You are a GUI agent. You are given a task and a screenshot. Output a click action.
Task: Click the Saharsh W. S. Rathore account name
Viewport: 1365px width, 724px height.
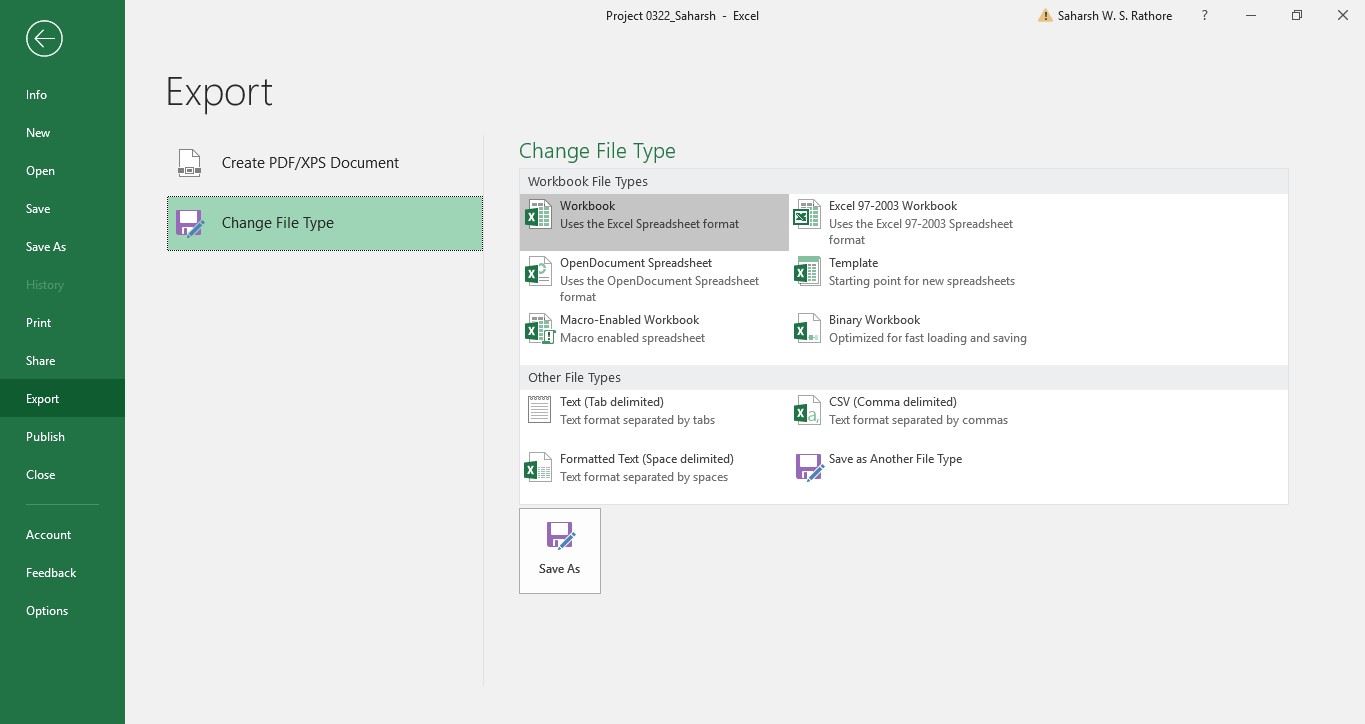tap(1114, 16)
